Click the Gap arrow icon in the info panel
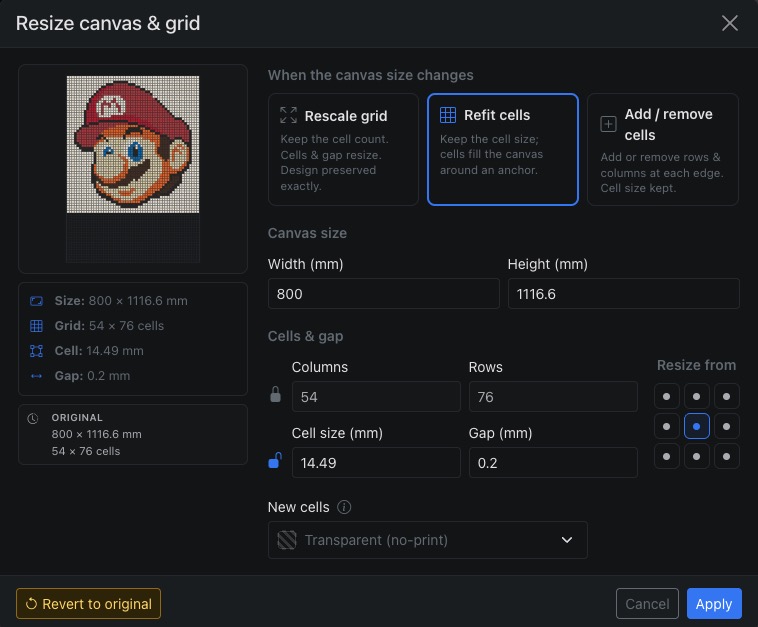The image size is (758, 627). click(x=36, y=376)
